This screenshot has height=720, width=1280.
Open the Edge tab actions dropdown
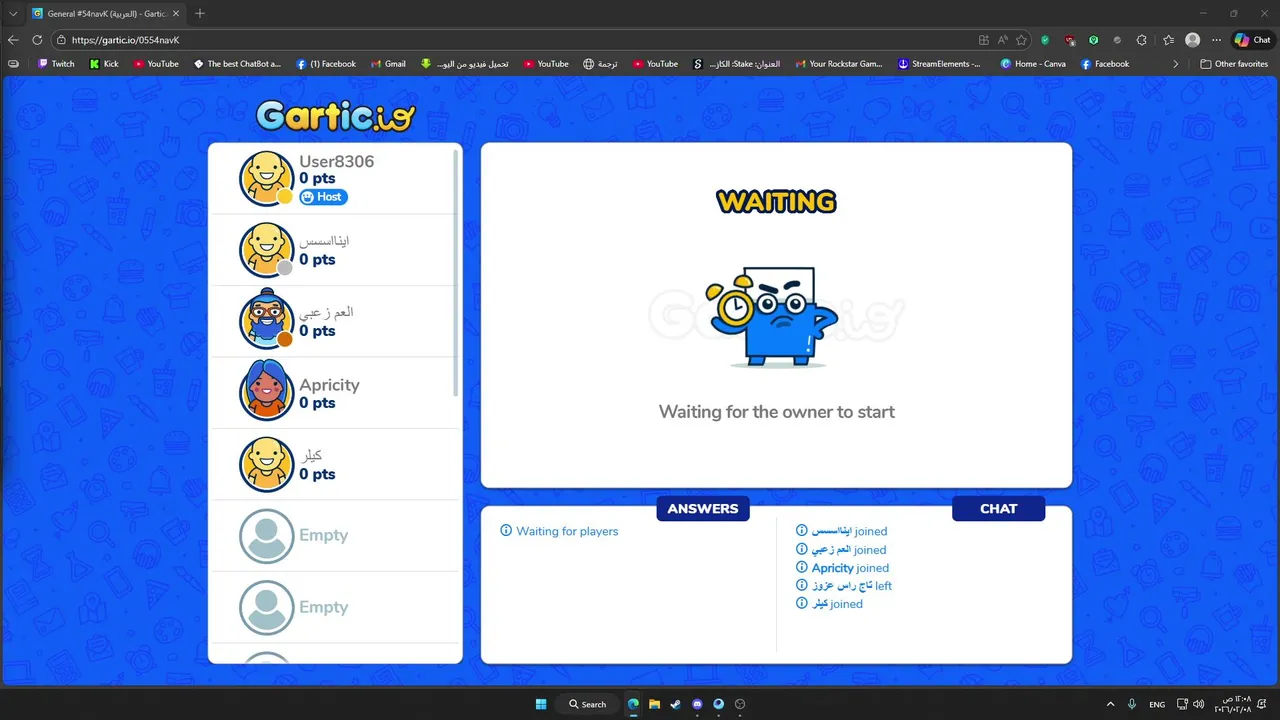(x=13, y=13)
